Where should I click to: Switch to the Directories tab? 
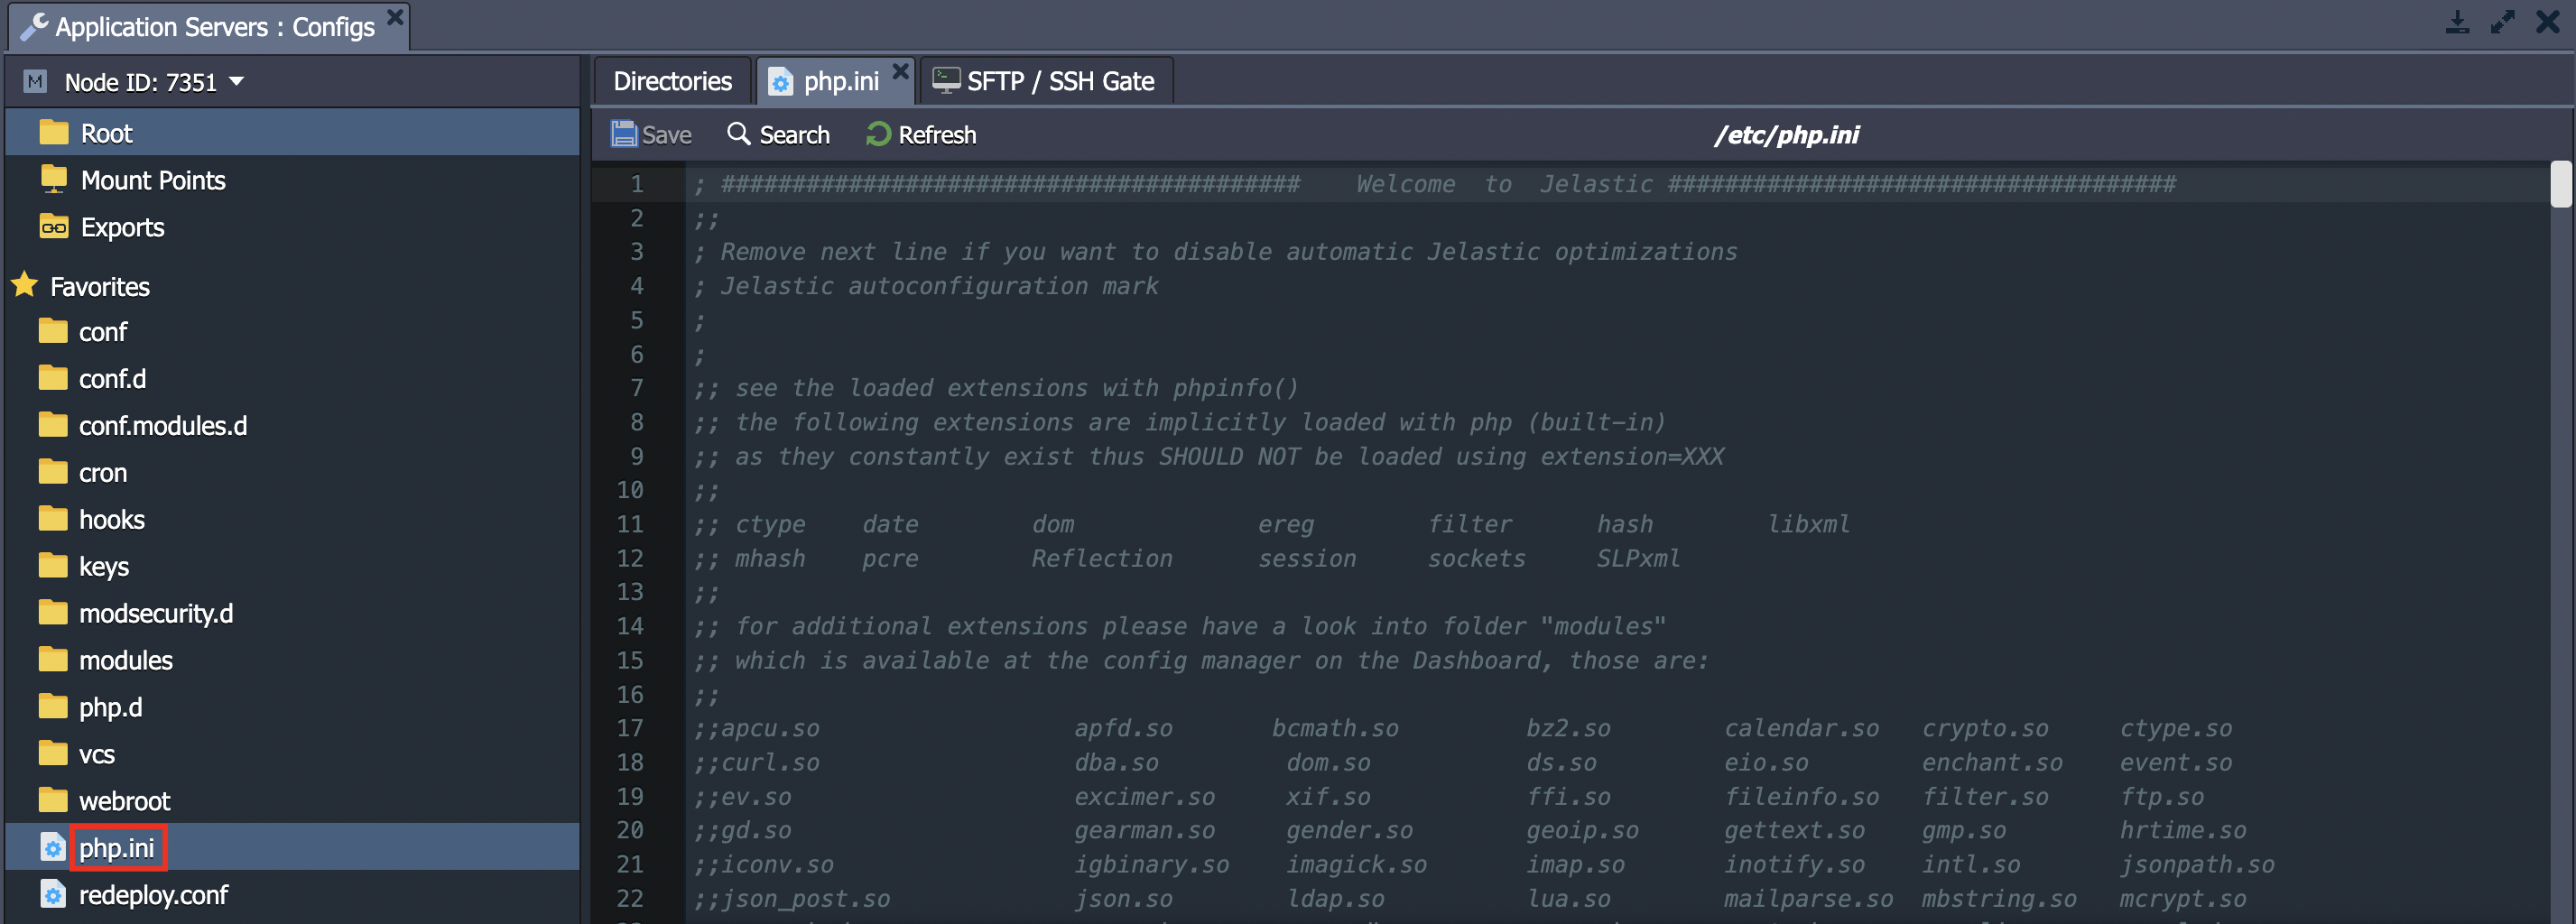point(672,81)
